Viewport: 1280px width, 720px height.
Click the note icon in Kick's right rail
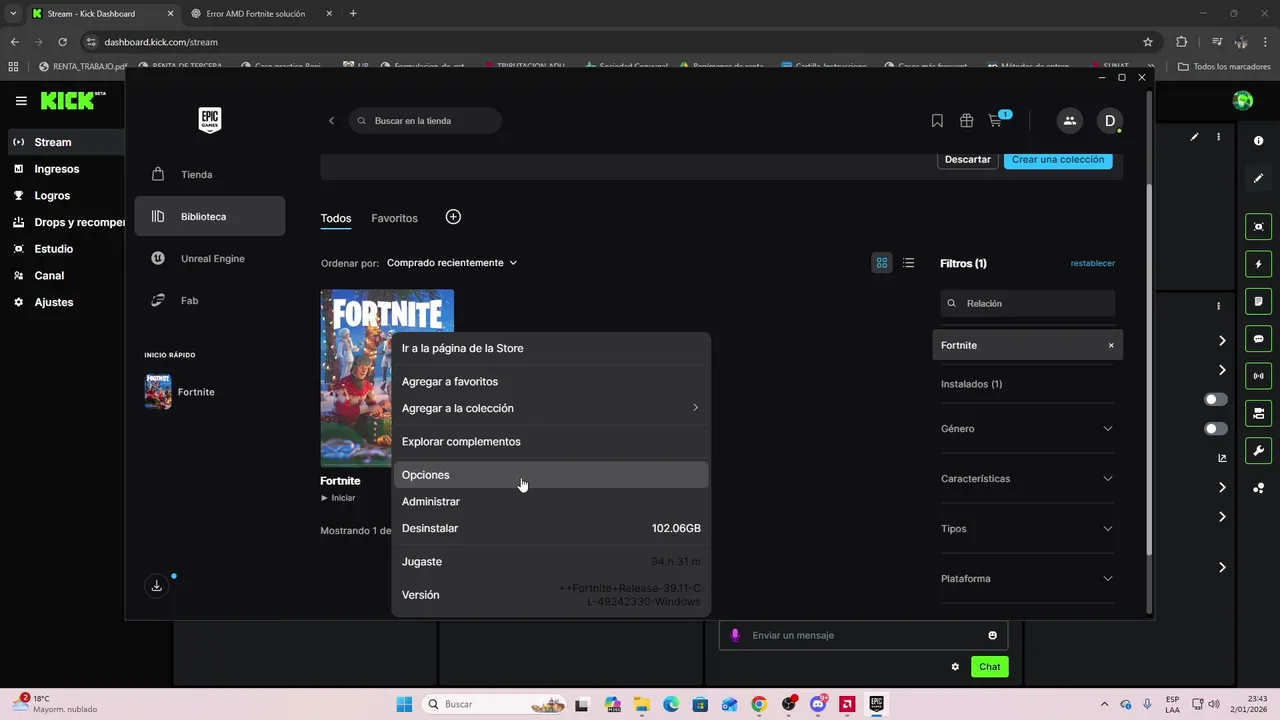[x=1259, y=301]
